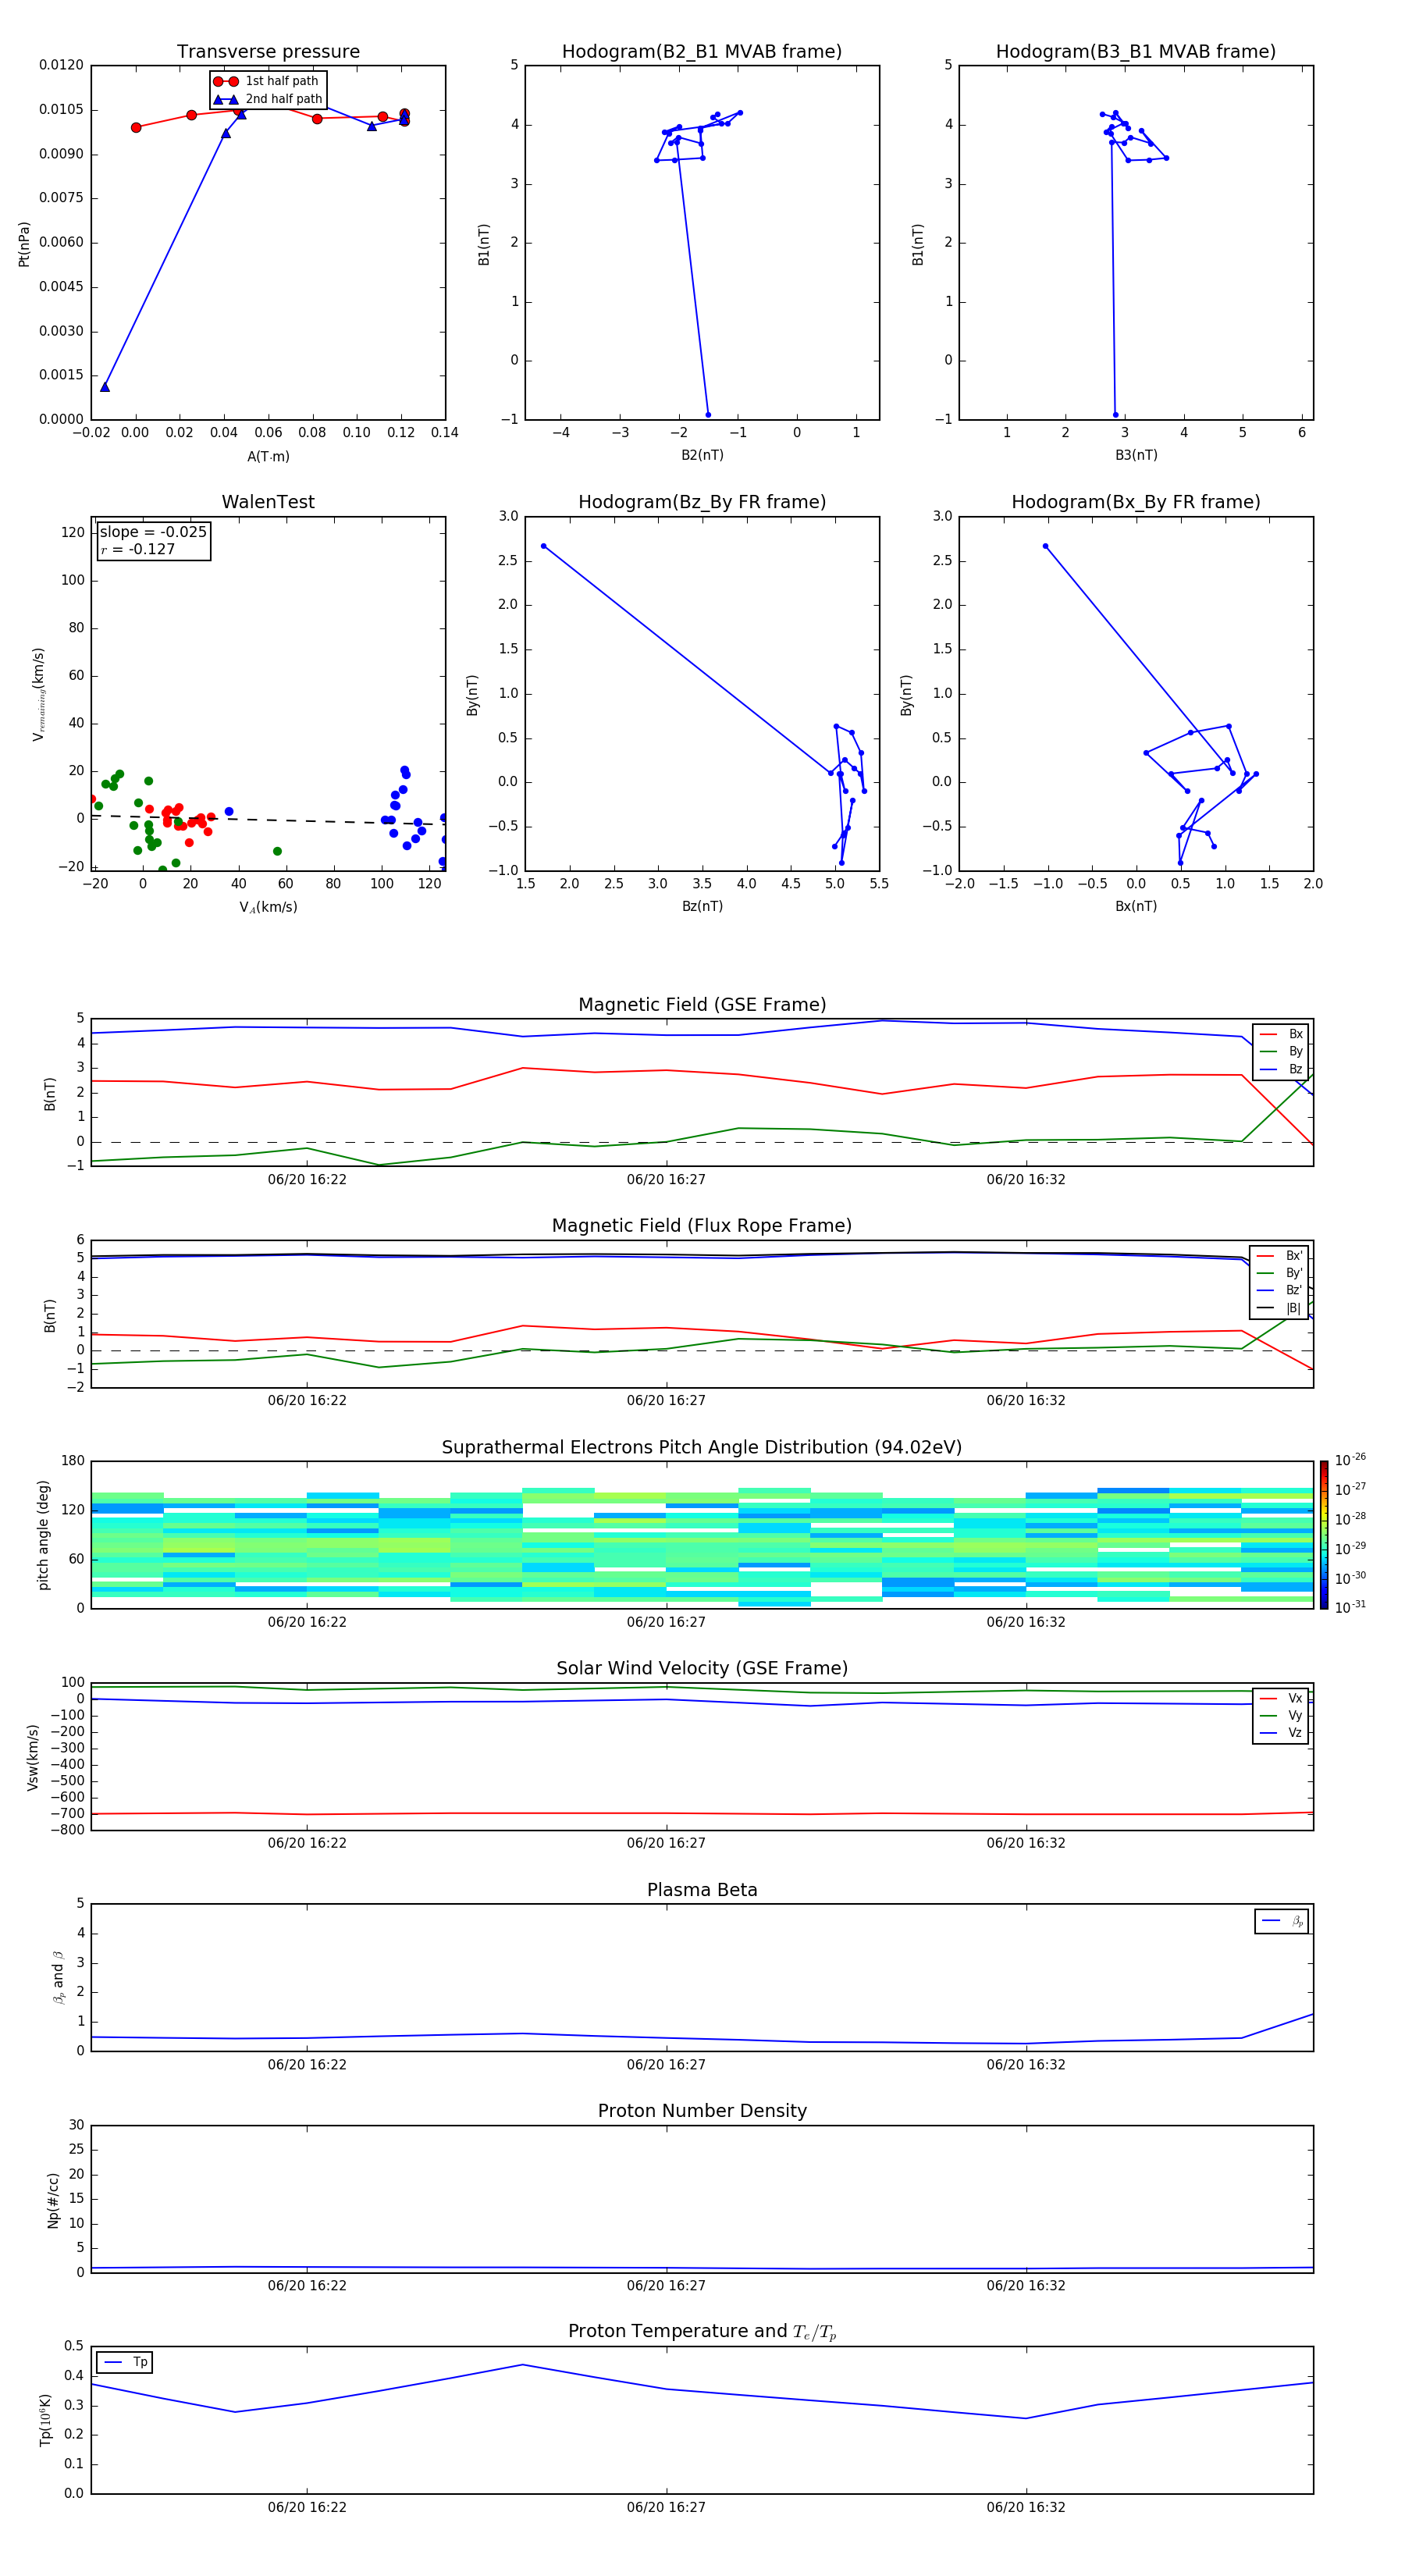The height and width of the screenshot is (2576, 1405).
Task: Click the lowest blue triangle in Transverse pressure
Action: (x=105, y=387)
